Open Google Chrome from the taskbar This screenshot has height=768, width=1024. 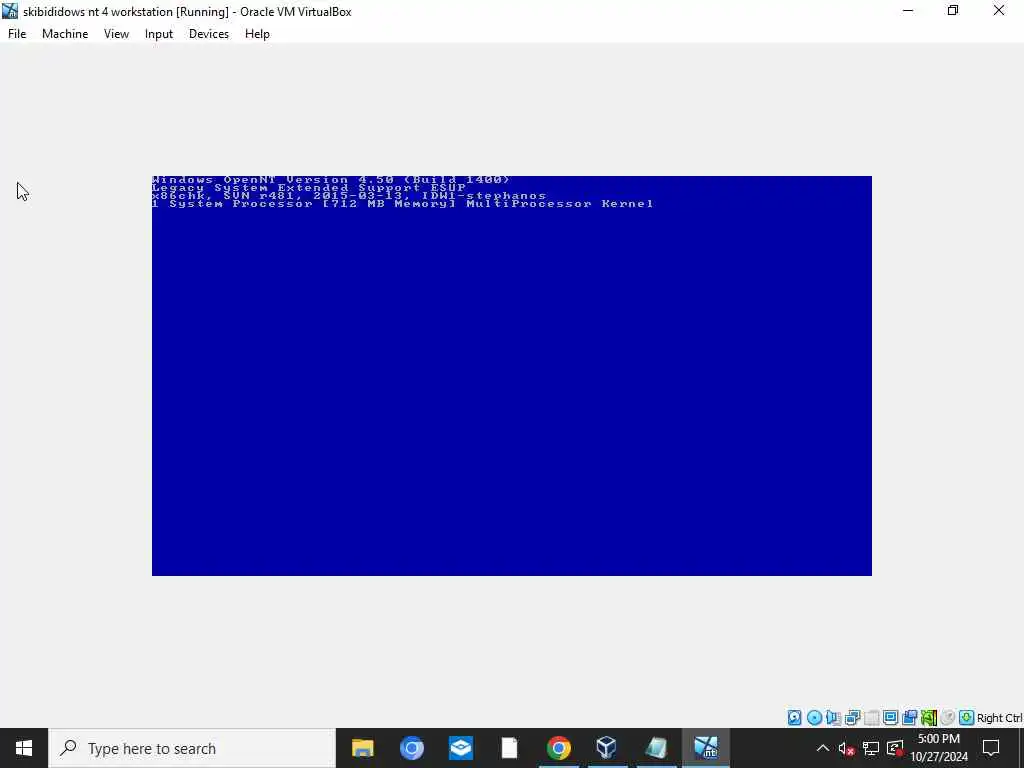tap(558, 748)
